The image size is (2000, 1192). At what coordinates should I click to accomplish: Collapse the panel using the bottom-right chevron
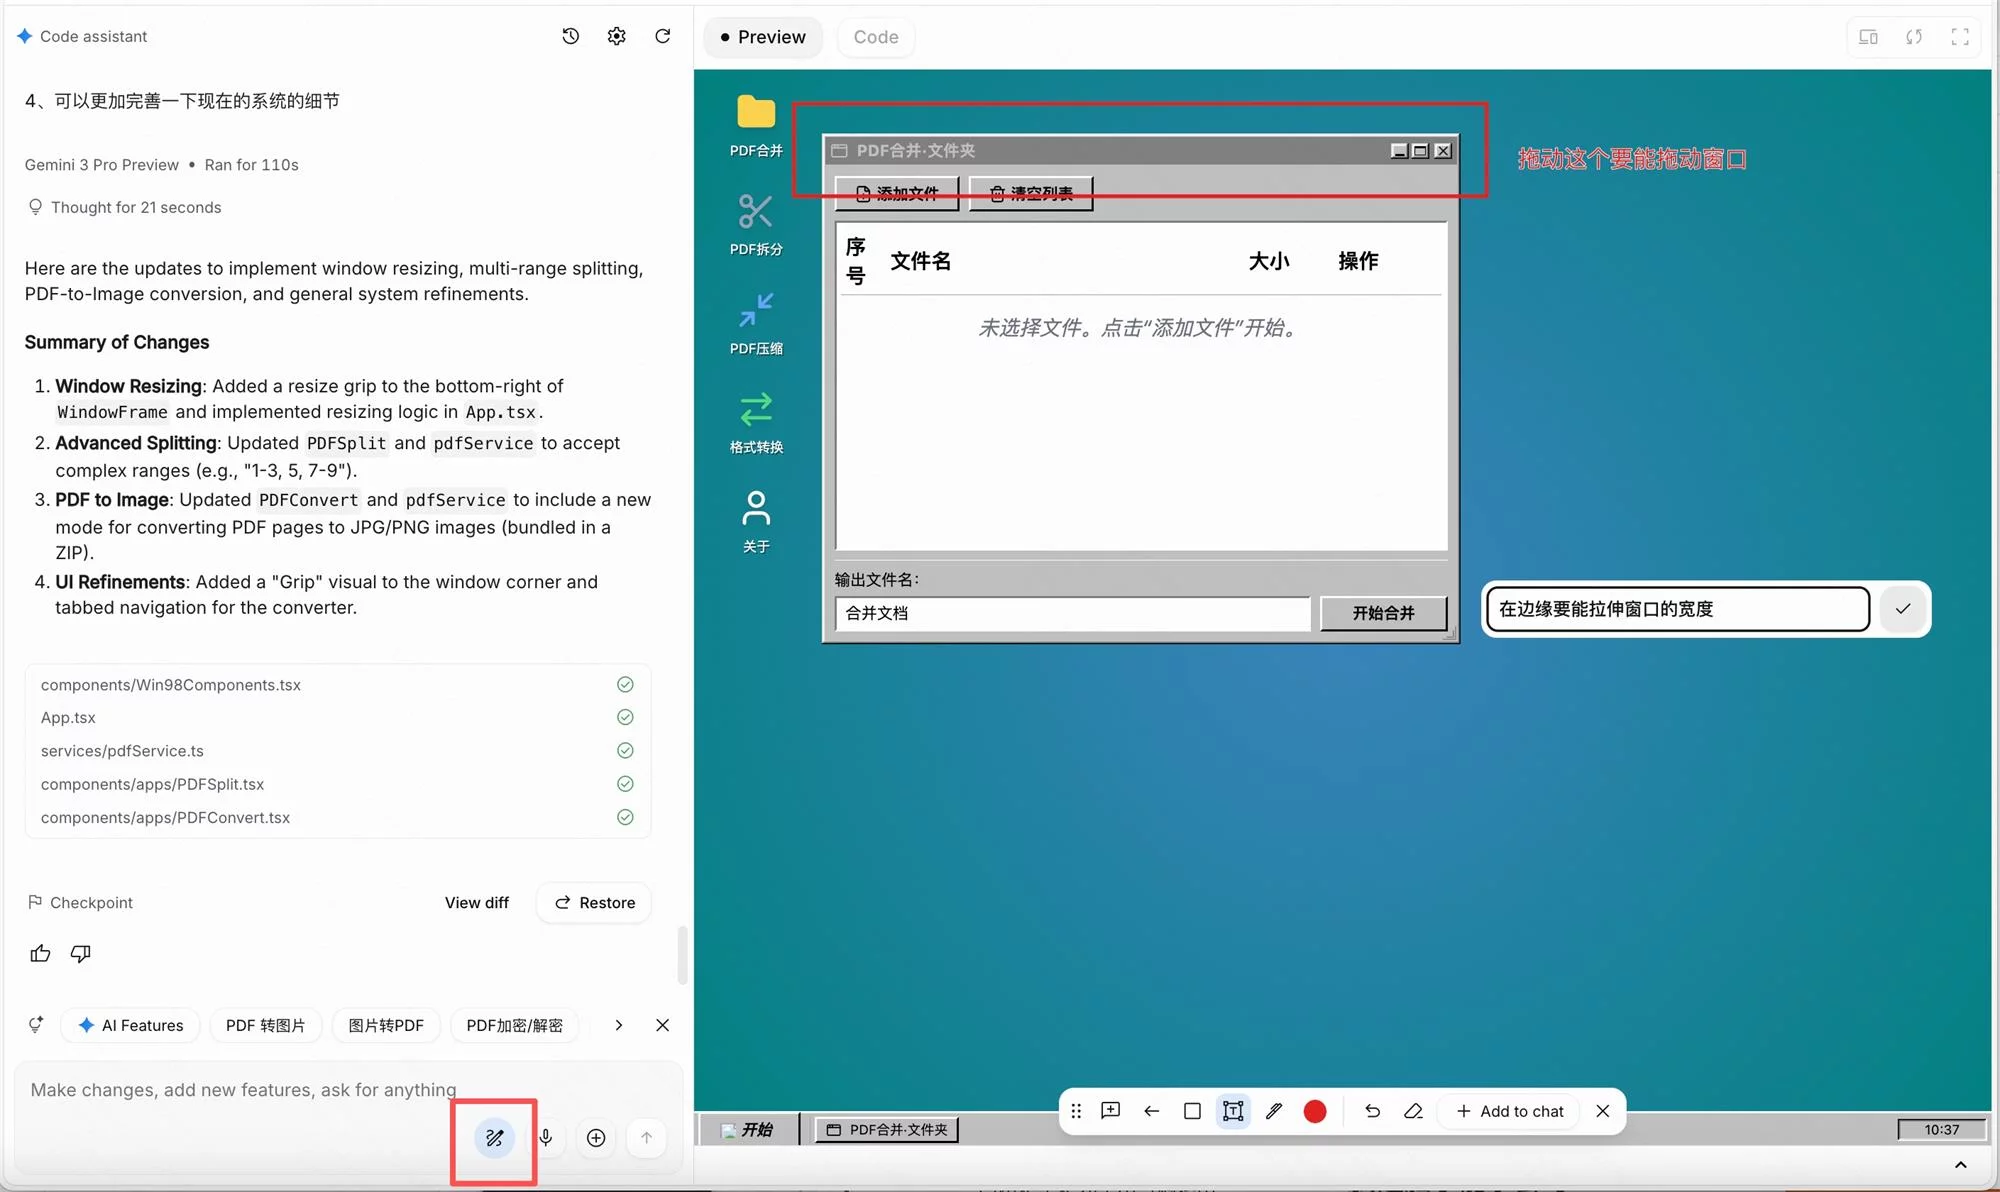[x=1960, y=1164]
